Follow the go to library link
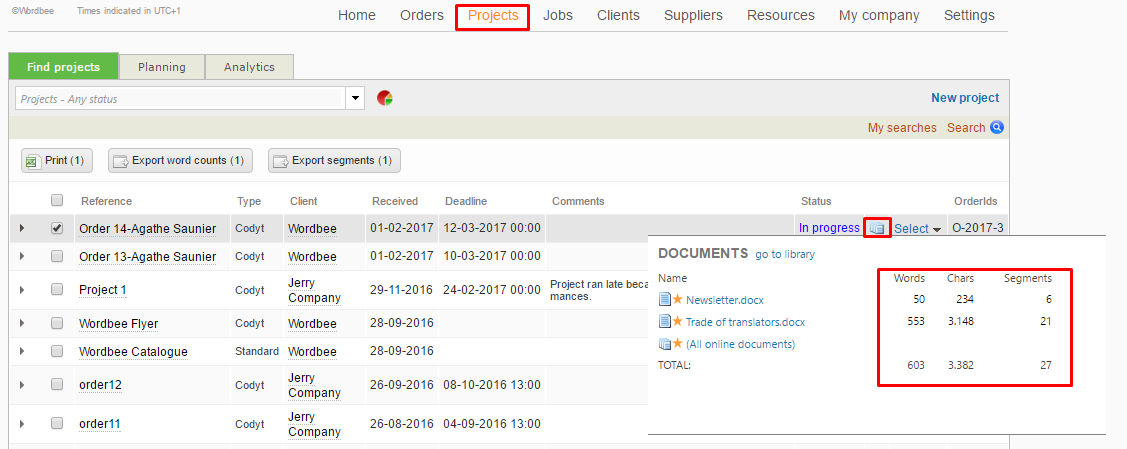The width and height of the screenshot is (1127, 449). (785, 254)
